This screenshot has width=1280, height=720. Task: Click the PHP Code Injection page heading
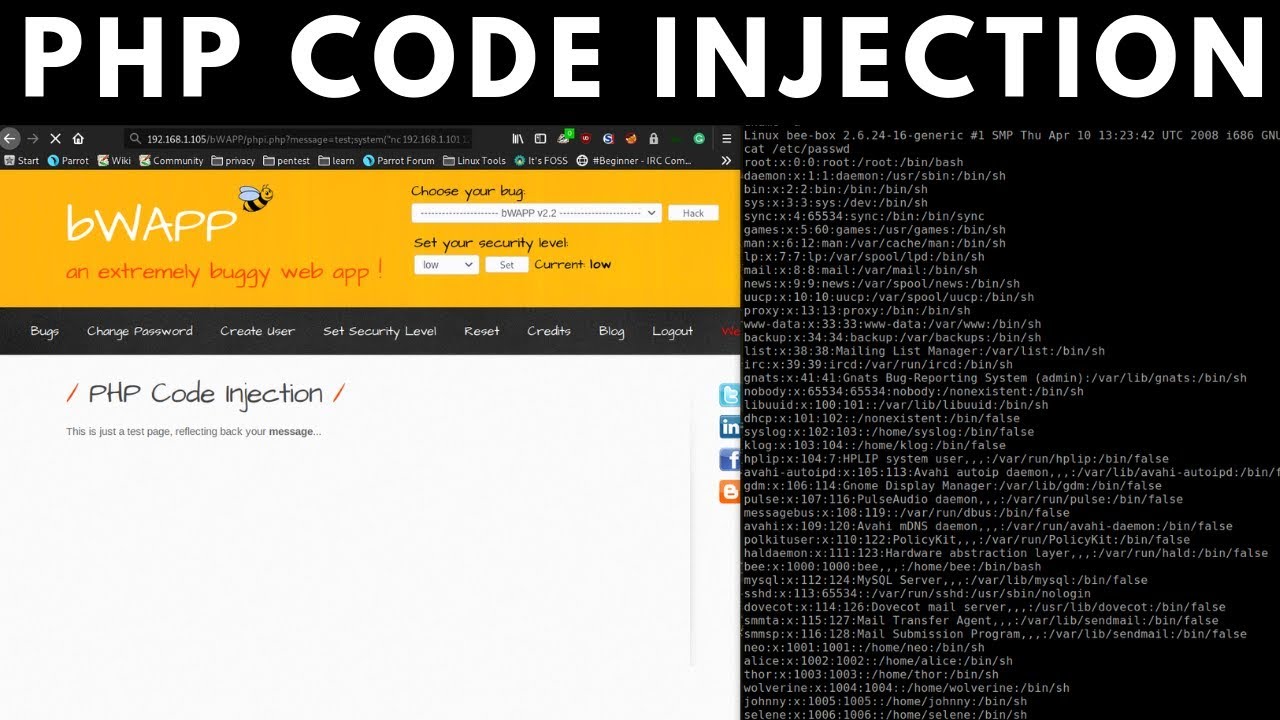[205, 393]
